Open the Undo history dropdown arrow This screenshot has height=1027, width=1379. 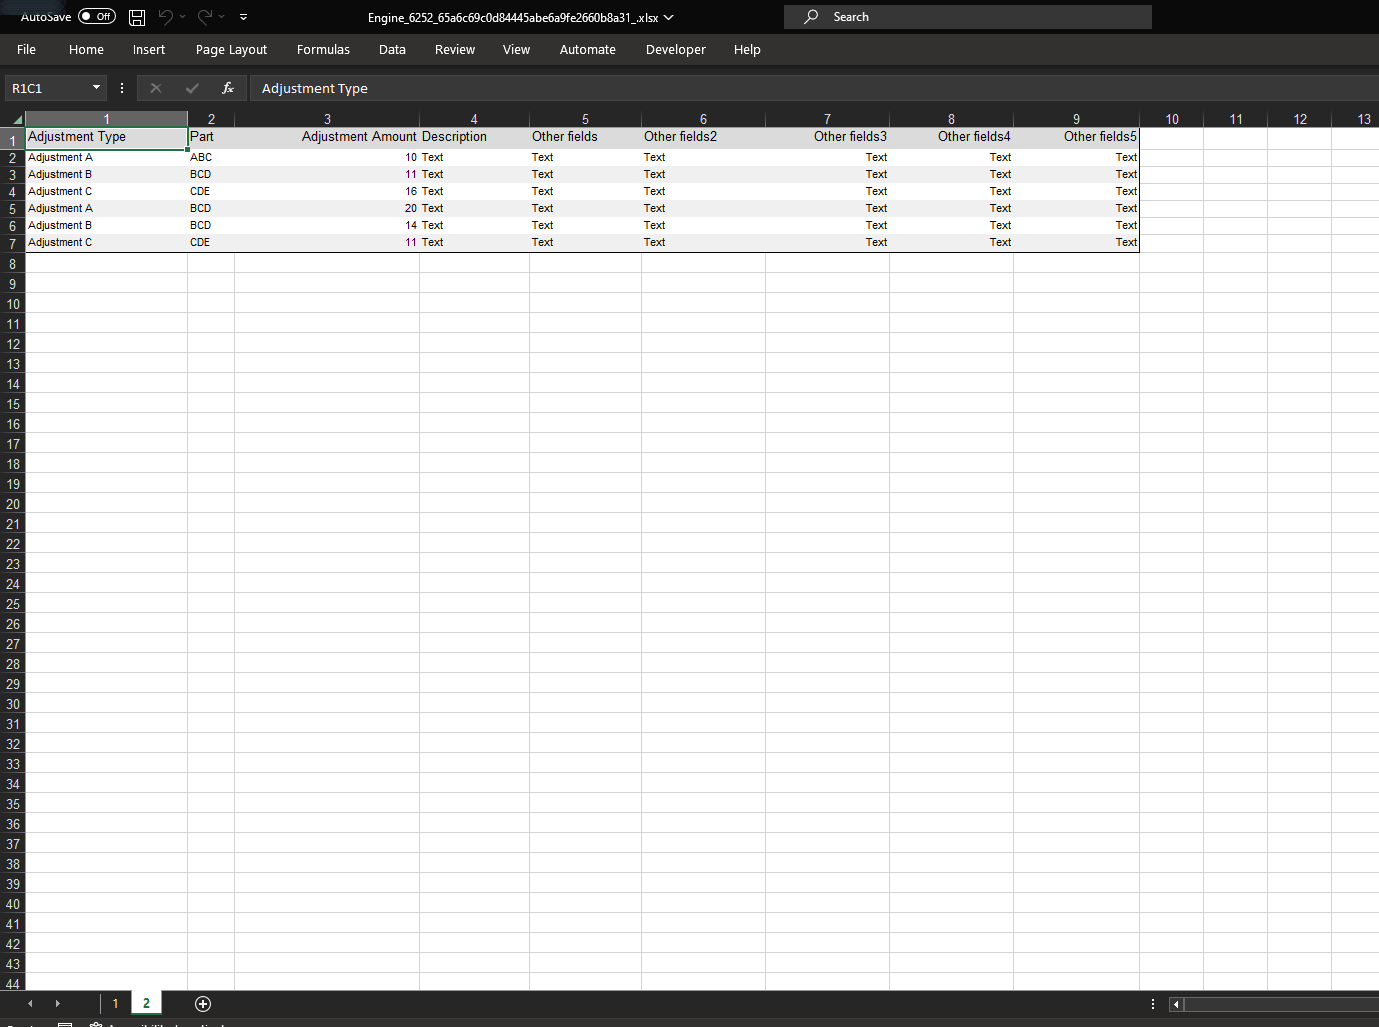coord(181,16)
